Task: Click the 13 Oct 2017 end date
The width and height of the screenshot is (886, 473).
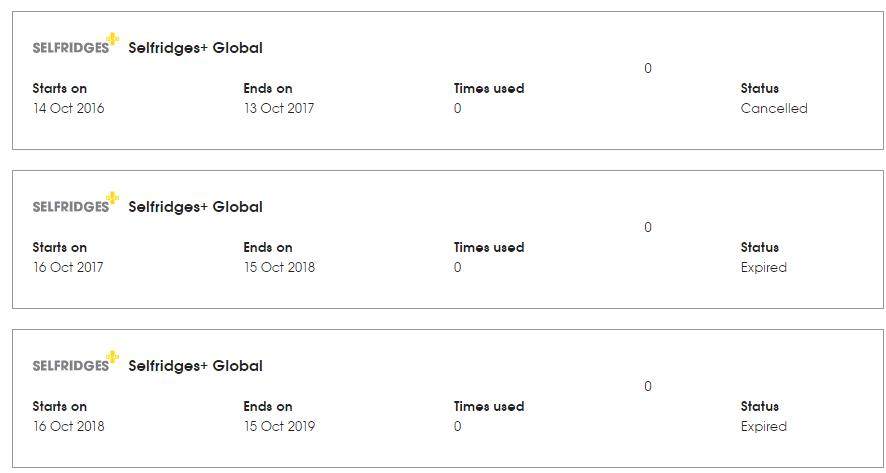Action: point(279,108)
